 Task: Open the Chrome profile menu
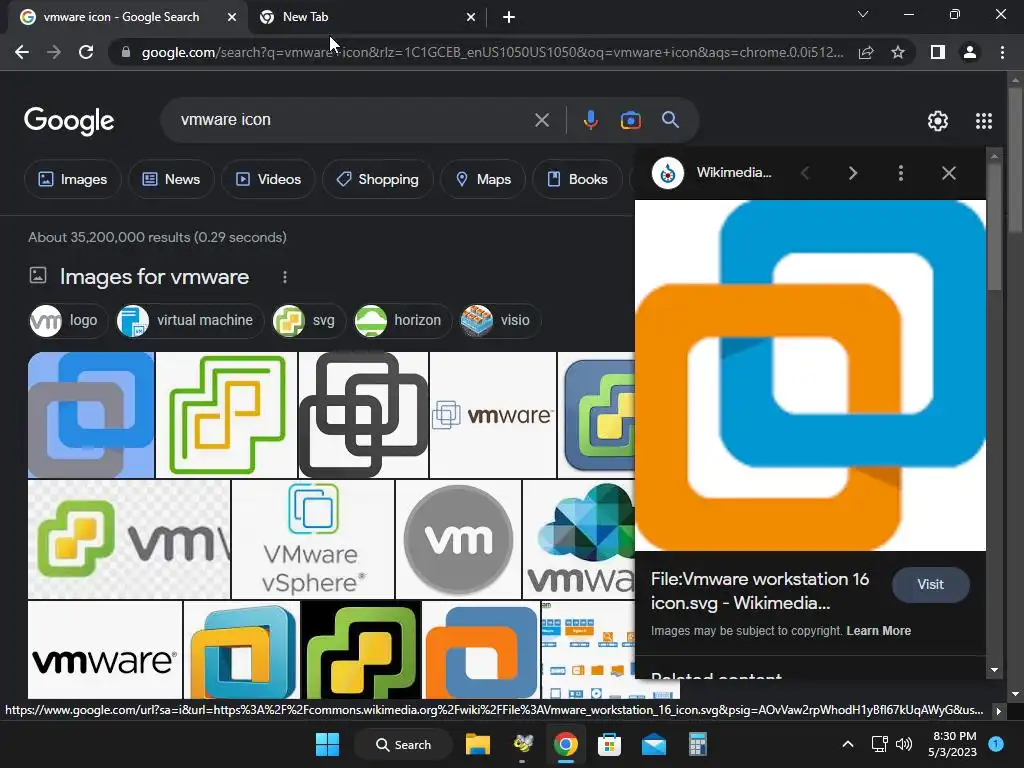970,52
